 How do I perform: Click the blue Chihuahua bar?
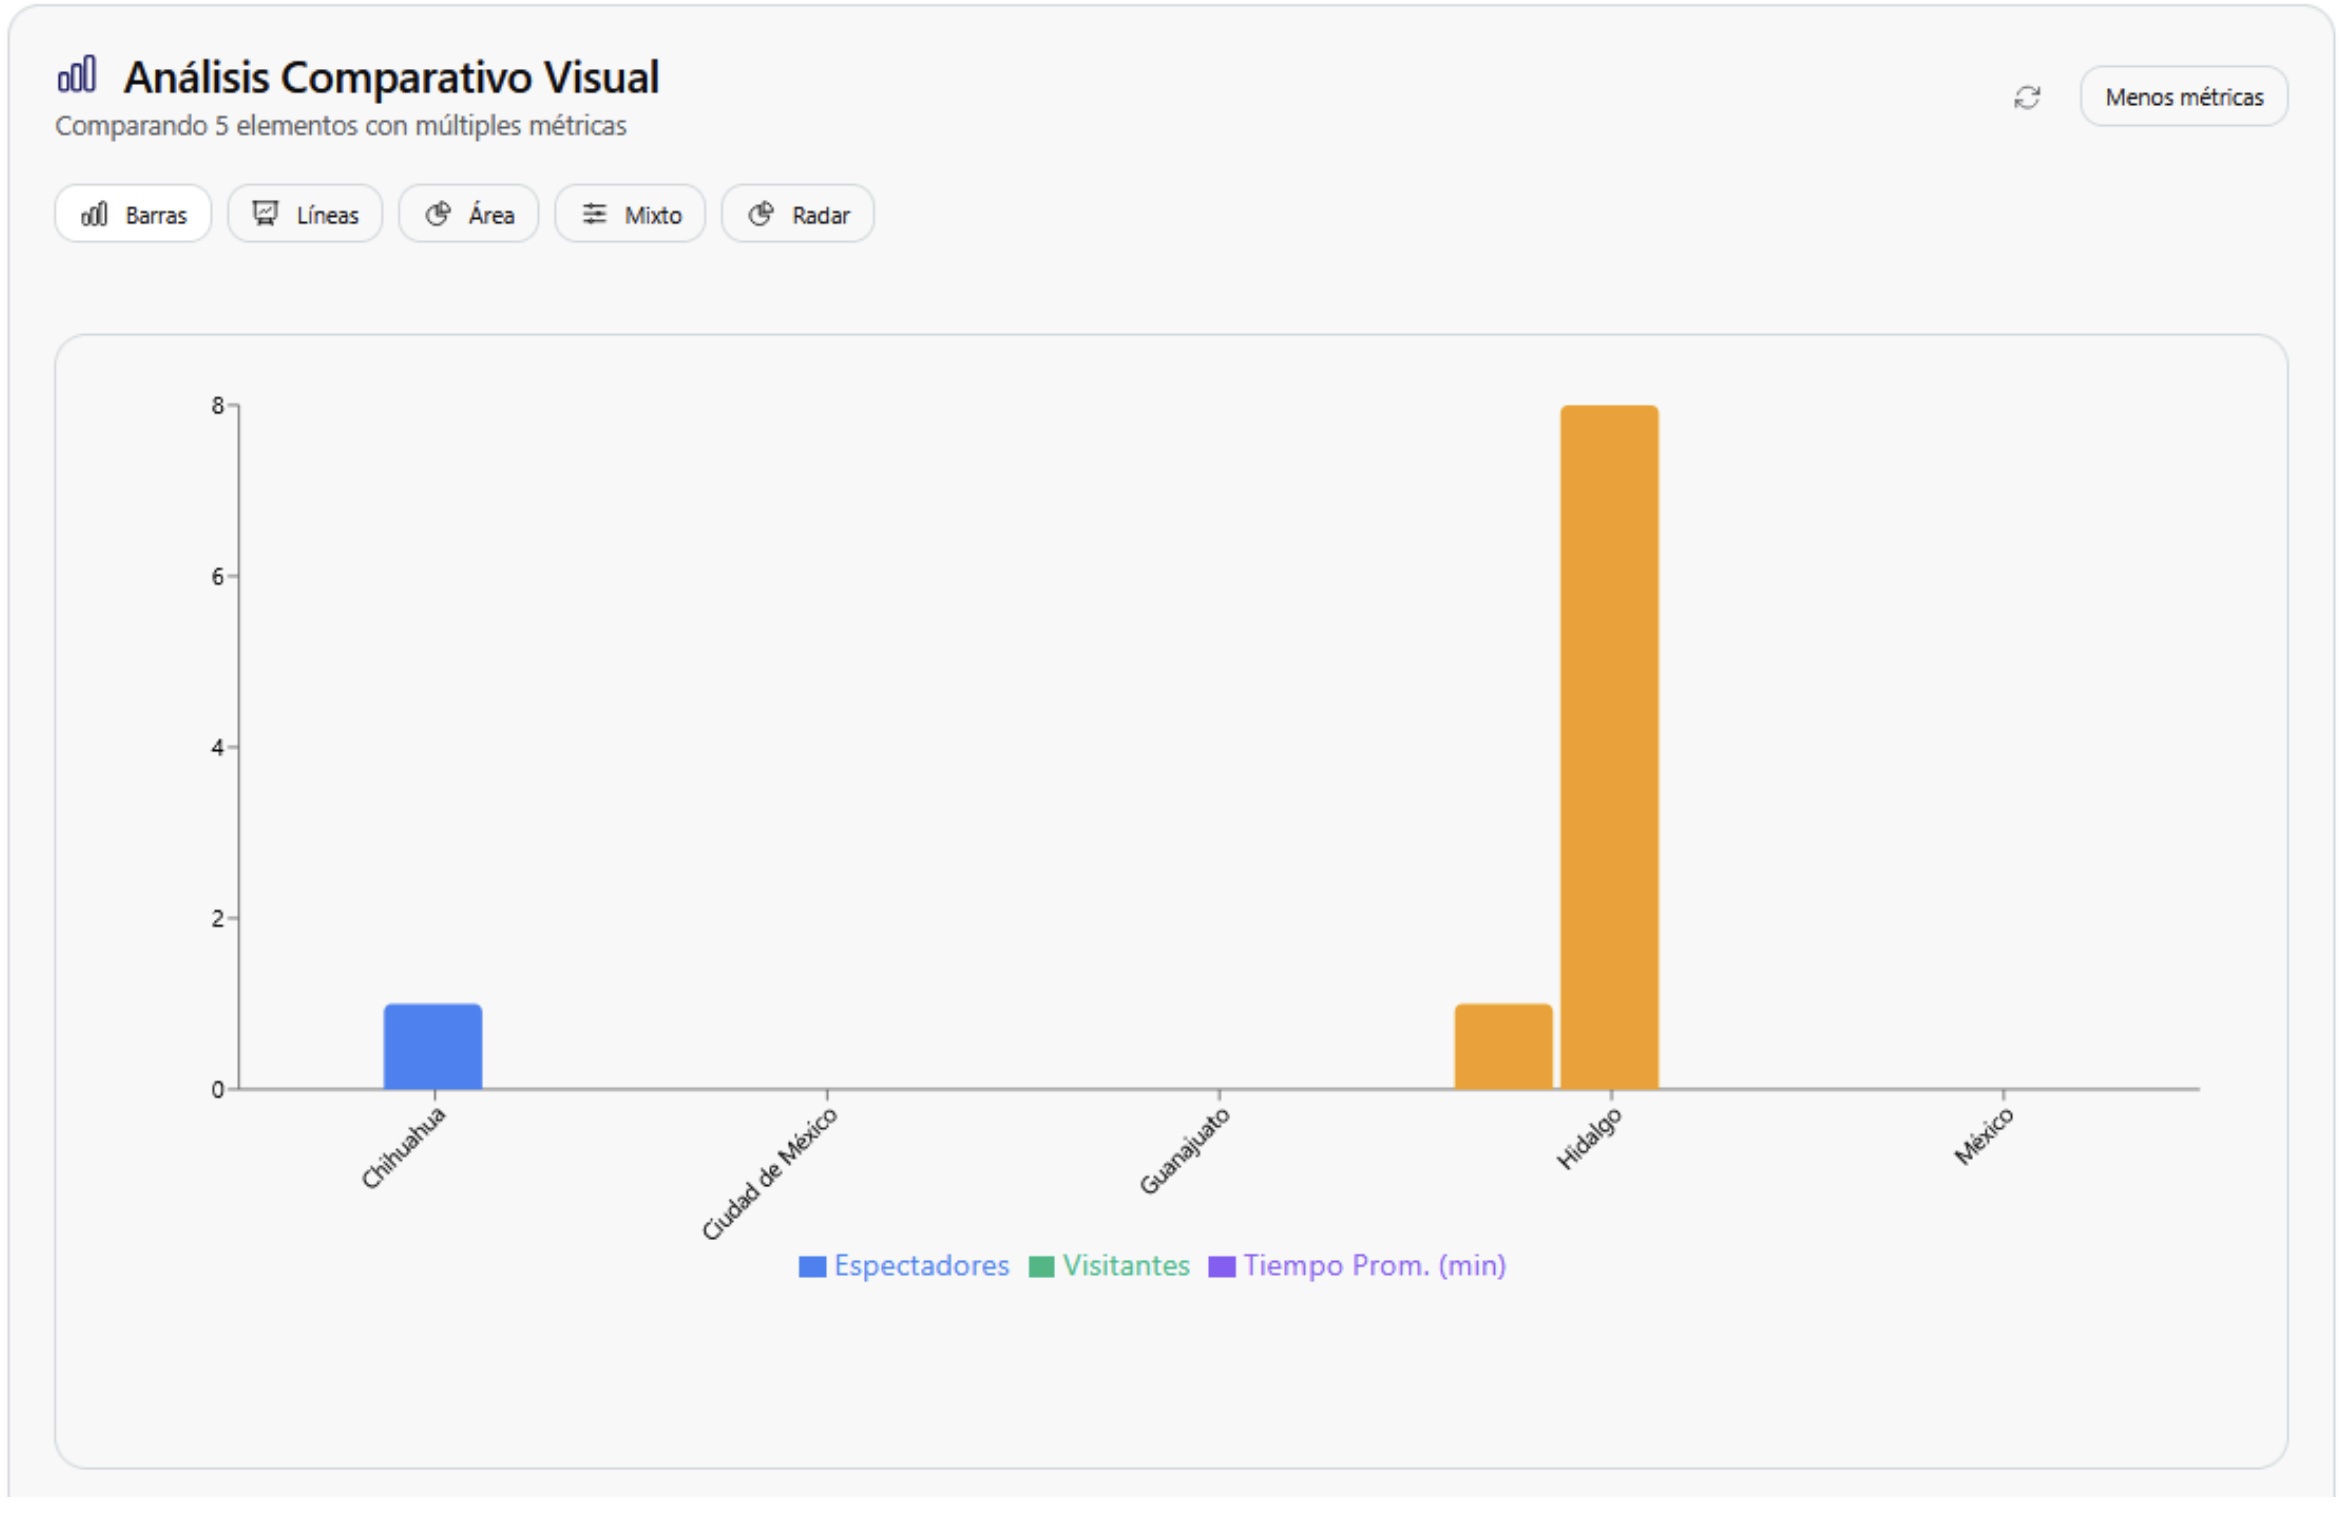(x=433, y=1046)
